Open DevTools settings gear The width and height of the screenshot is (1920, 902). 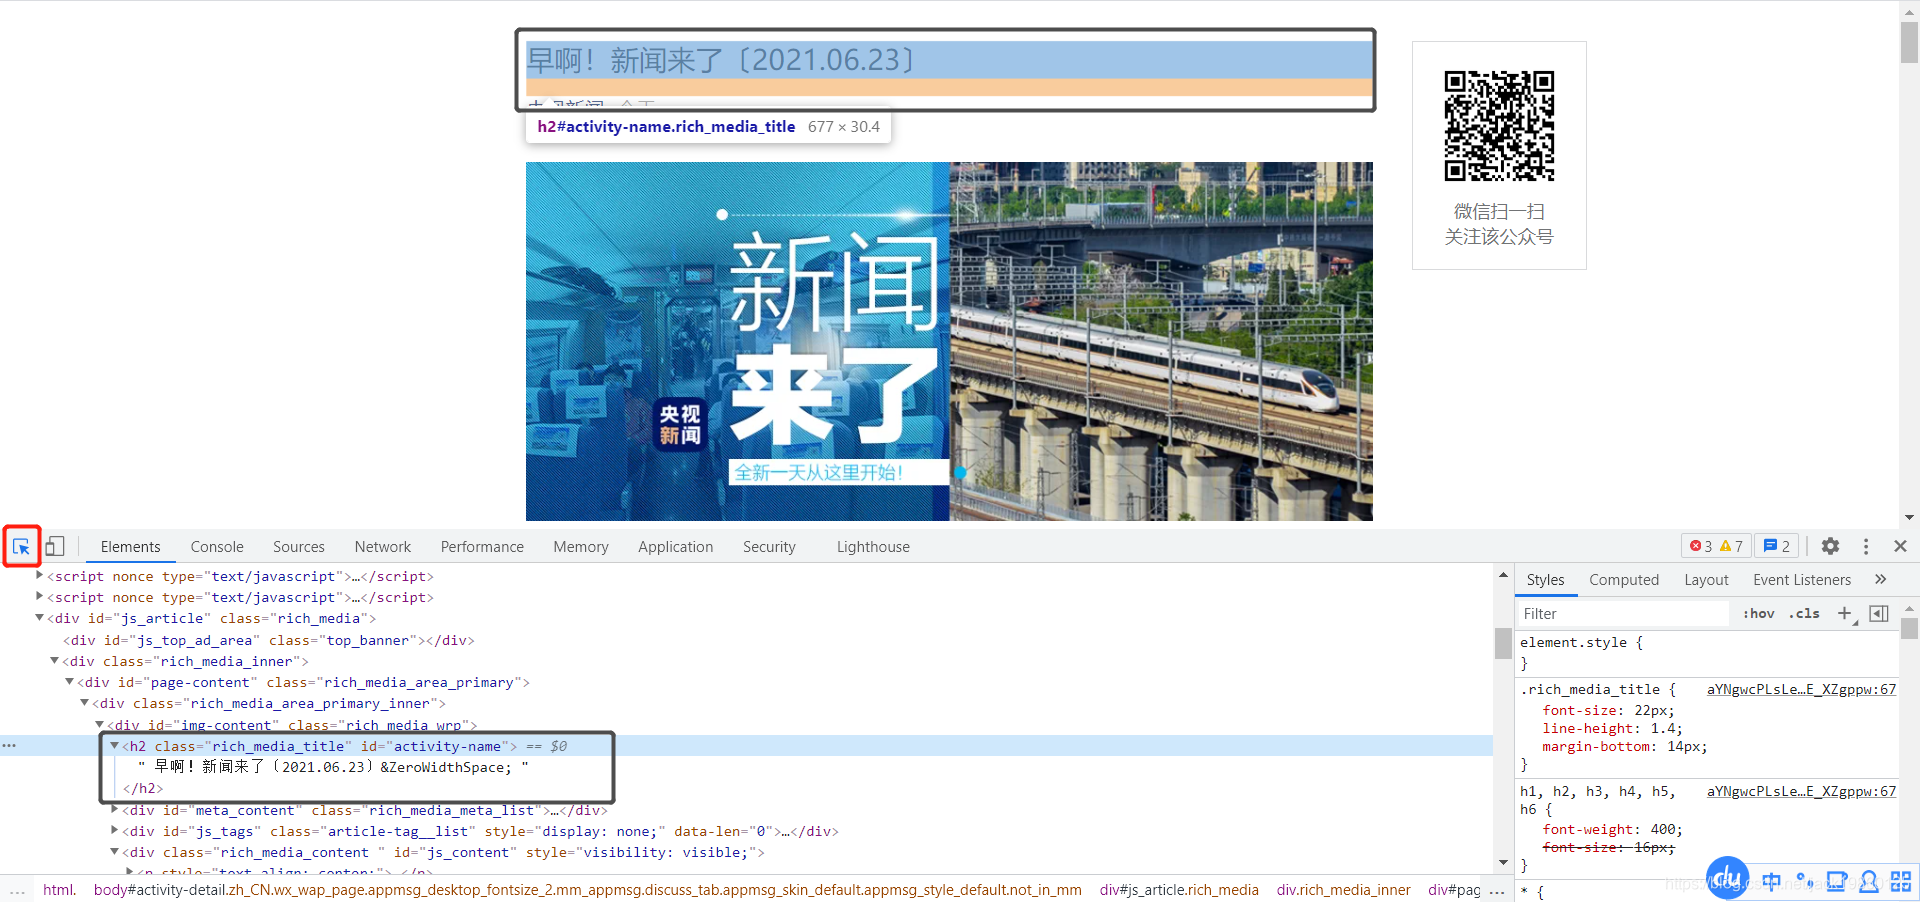click(x=1830, y=546)
